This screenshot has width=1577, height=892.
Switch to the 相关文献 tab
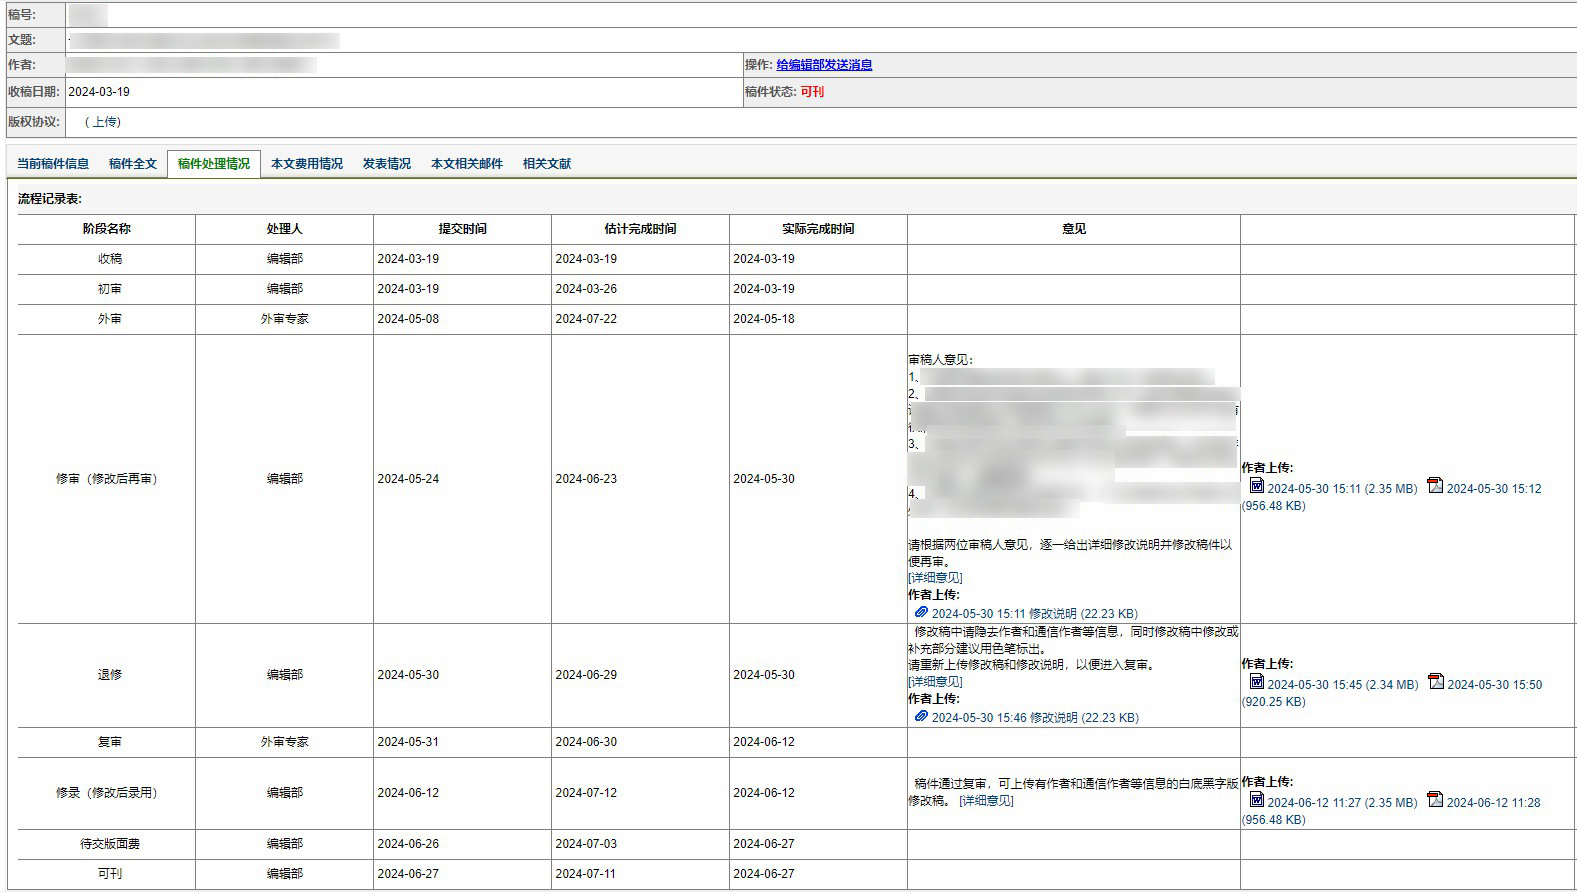(547, 164)
